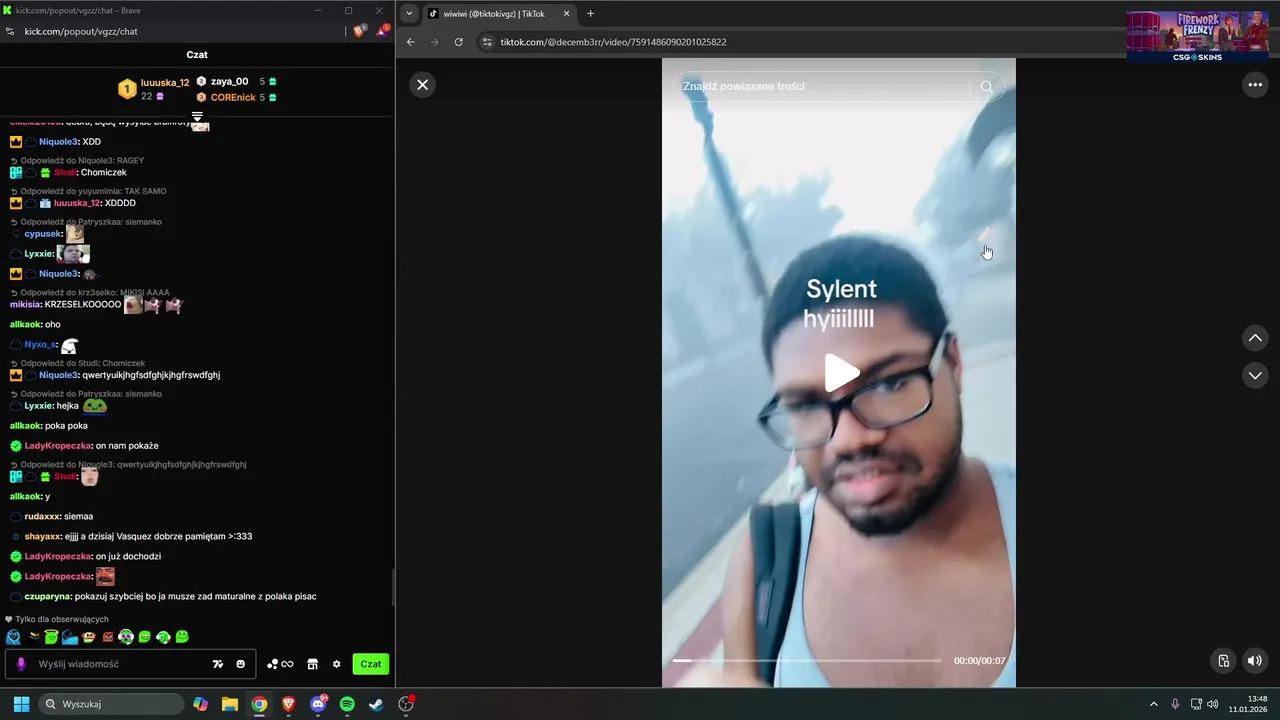This screenshot has width=1280, height=720.
Task: Click username czuparyna in chat
Action: tap(48, 596)
